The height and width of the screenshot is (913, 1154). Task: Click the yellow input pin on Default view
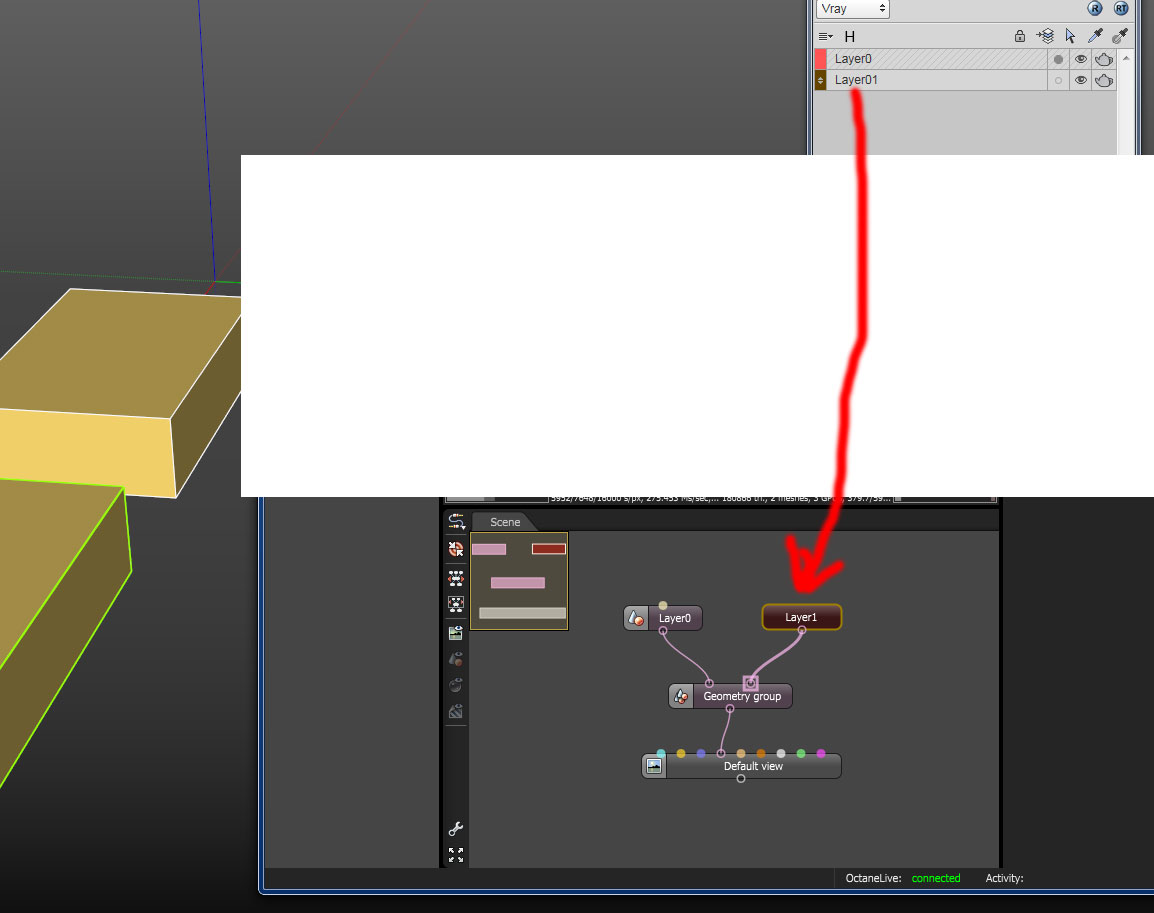(681, 753)
